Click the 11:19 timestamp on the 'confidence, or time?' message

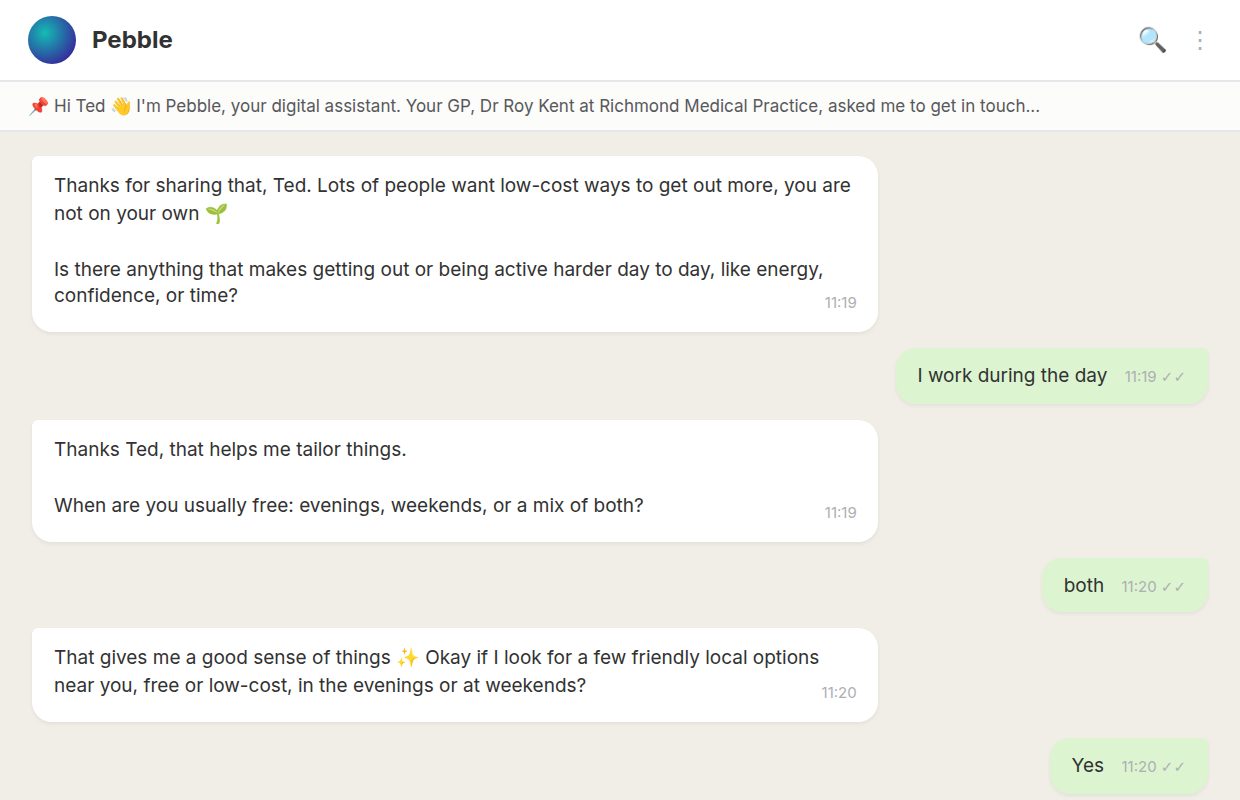click(x=840, y=302)
